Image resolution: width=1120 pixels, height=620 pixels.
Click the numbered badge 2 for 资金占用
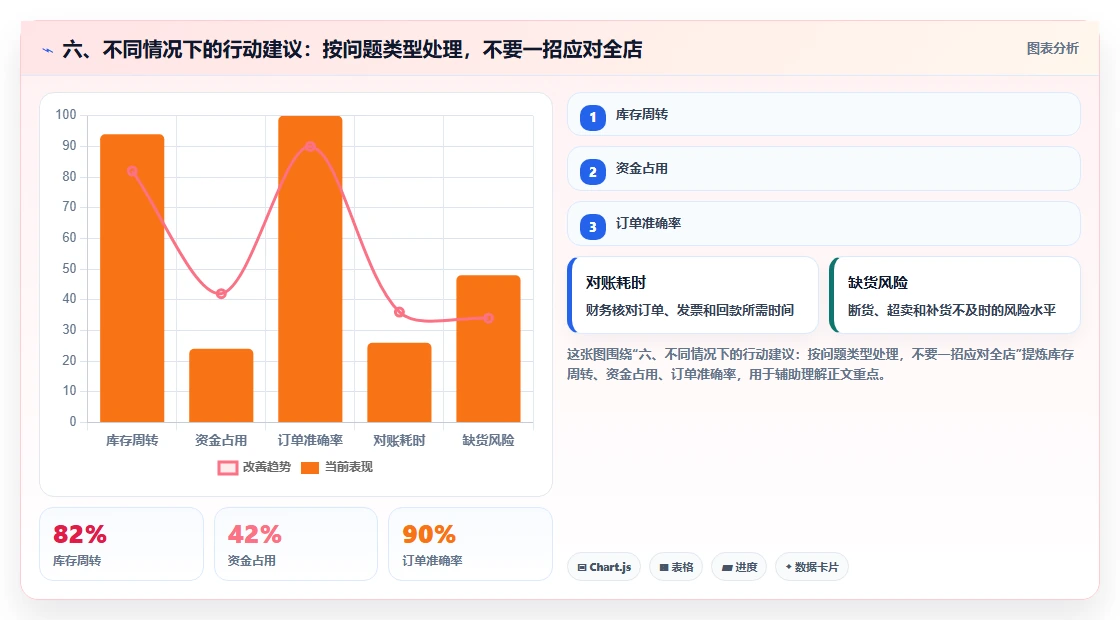coord(592,171)
